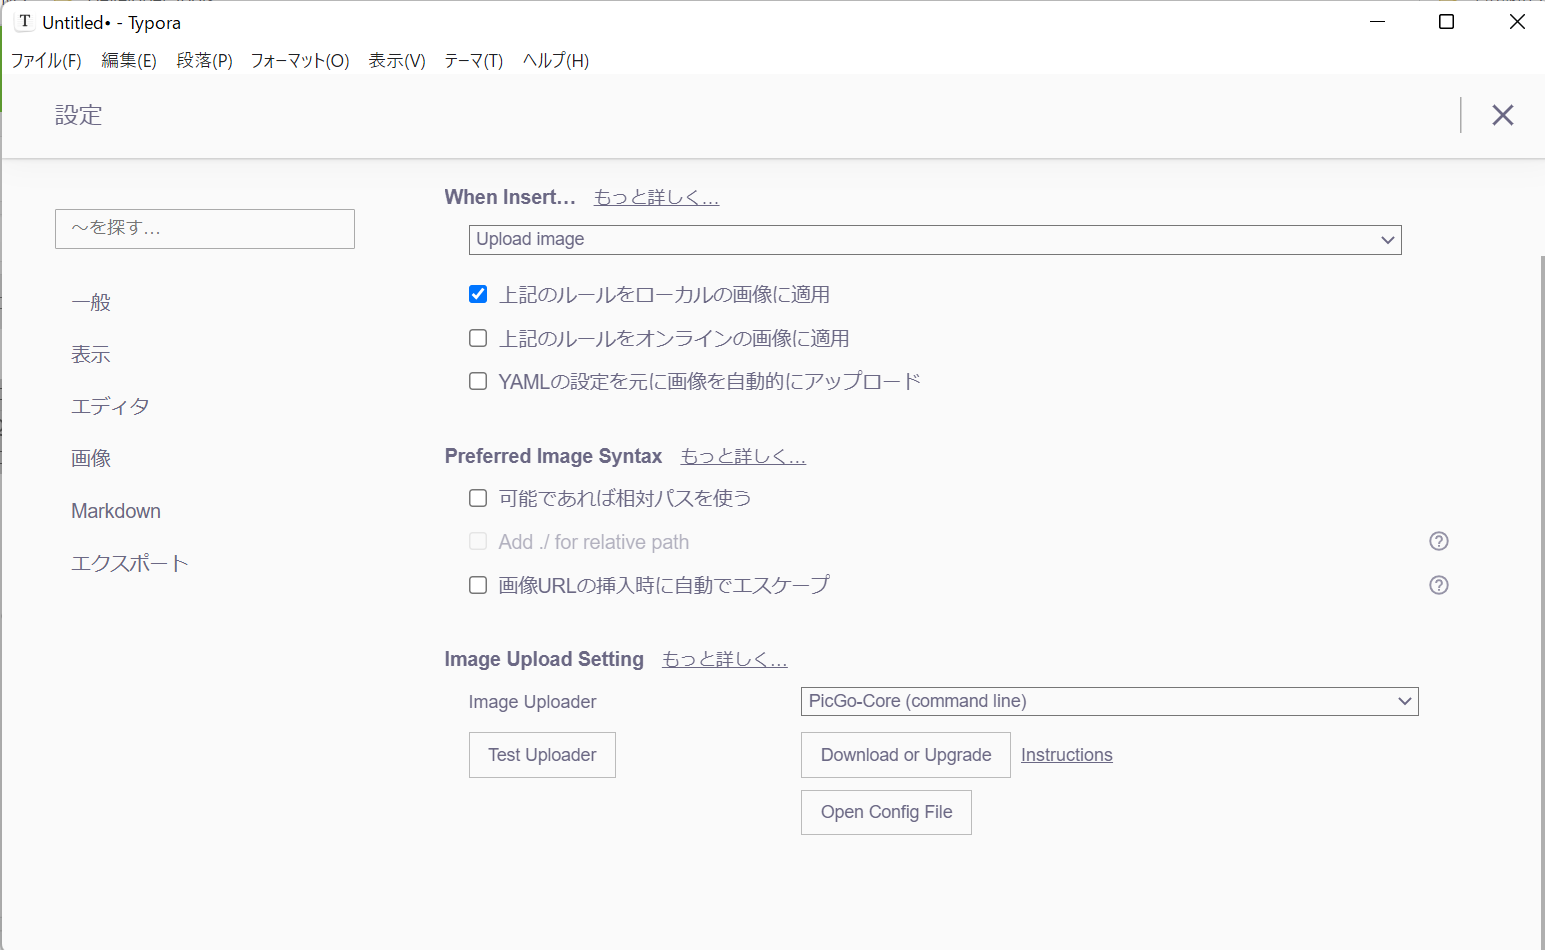Maximize the Typora window

[1446, 22]
